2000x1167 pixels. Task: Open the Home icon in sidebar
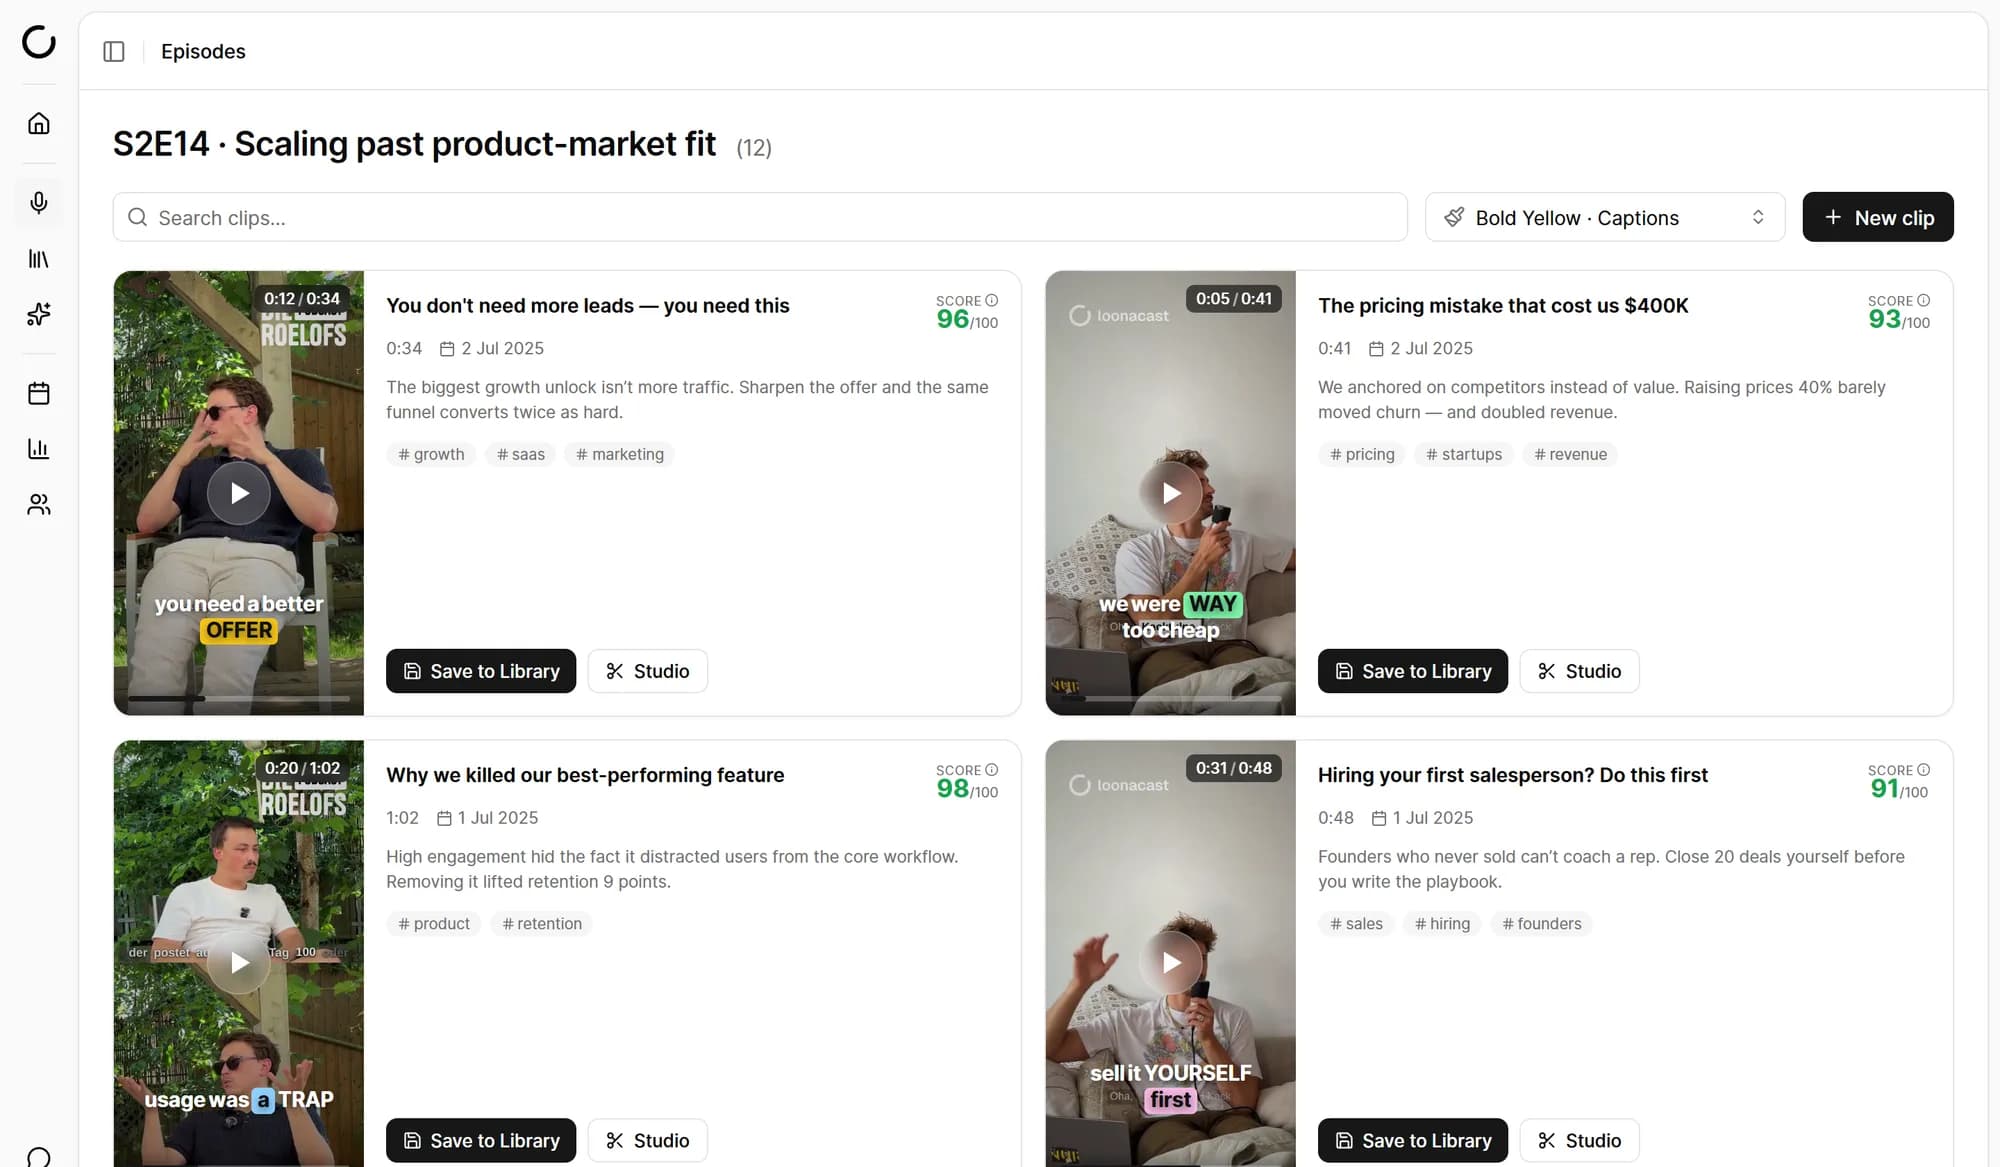click(x=39, y=123)
